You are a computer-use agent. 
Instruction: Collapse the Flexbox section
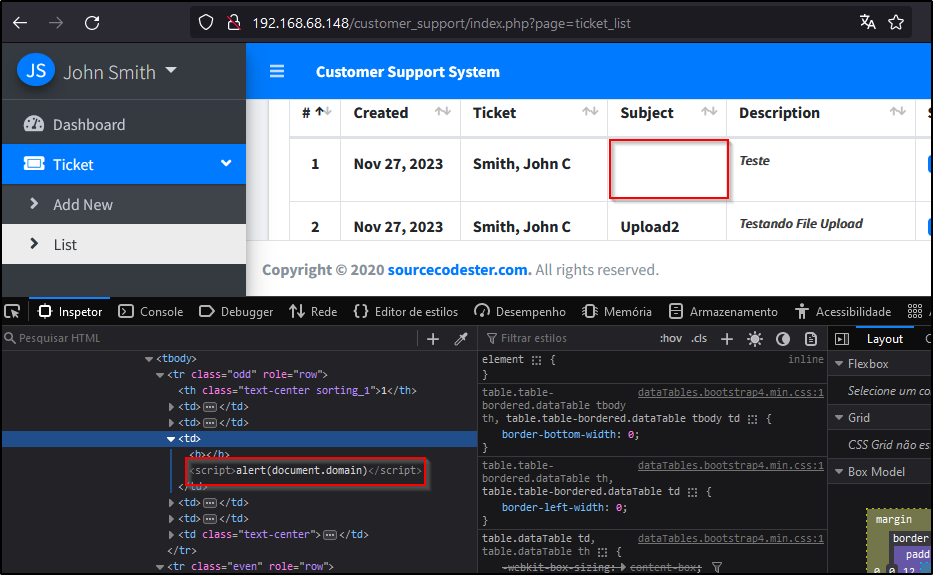(x=839, y=364)
